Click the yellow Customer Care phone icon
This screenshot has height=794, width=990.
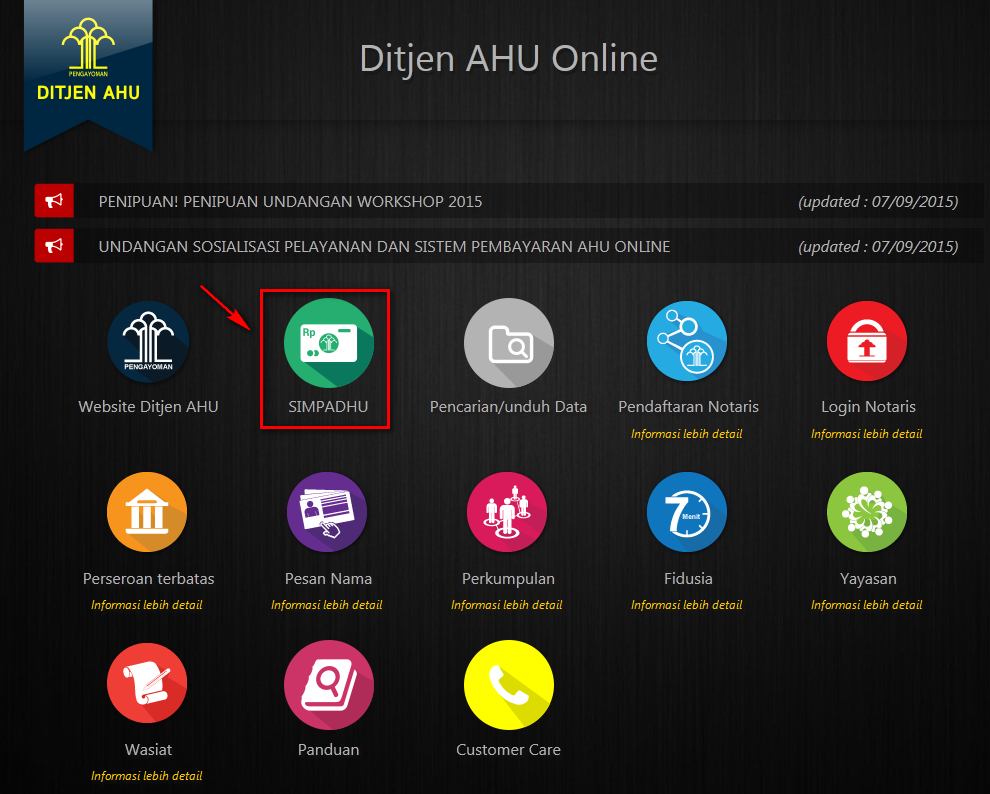coord(508,685)
